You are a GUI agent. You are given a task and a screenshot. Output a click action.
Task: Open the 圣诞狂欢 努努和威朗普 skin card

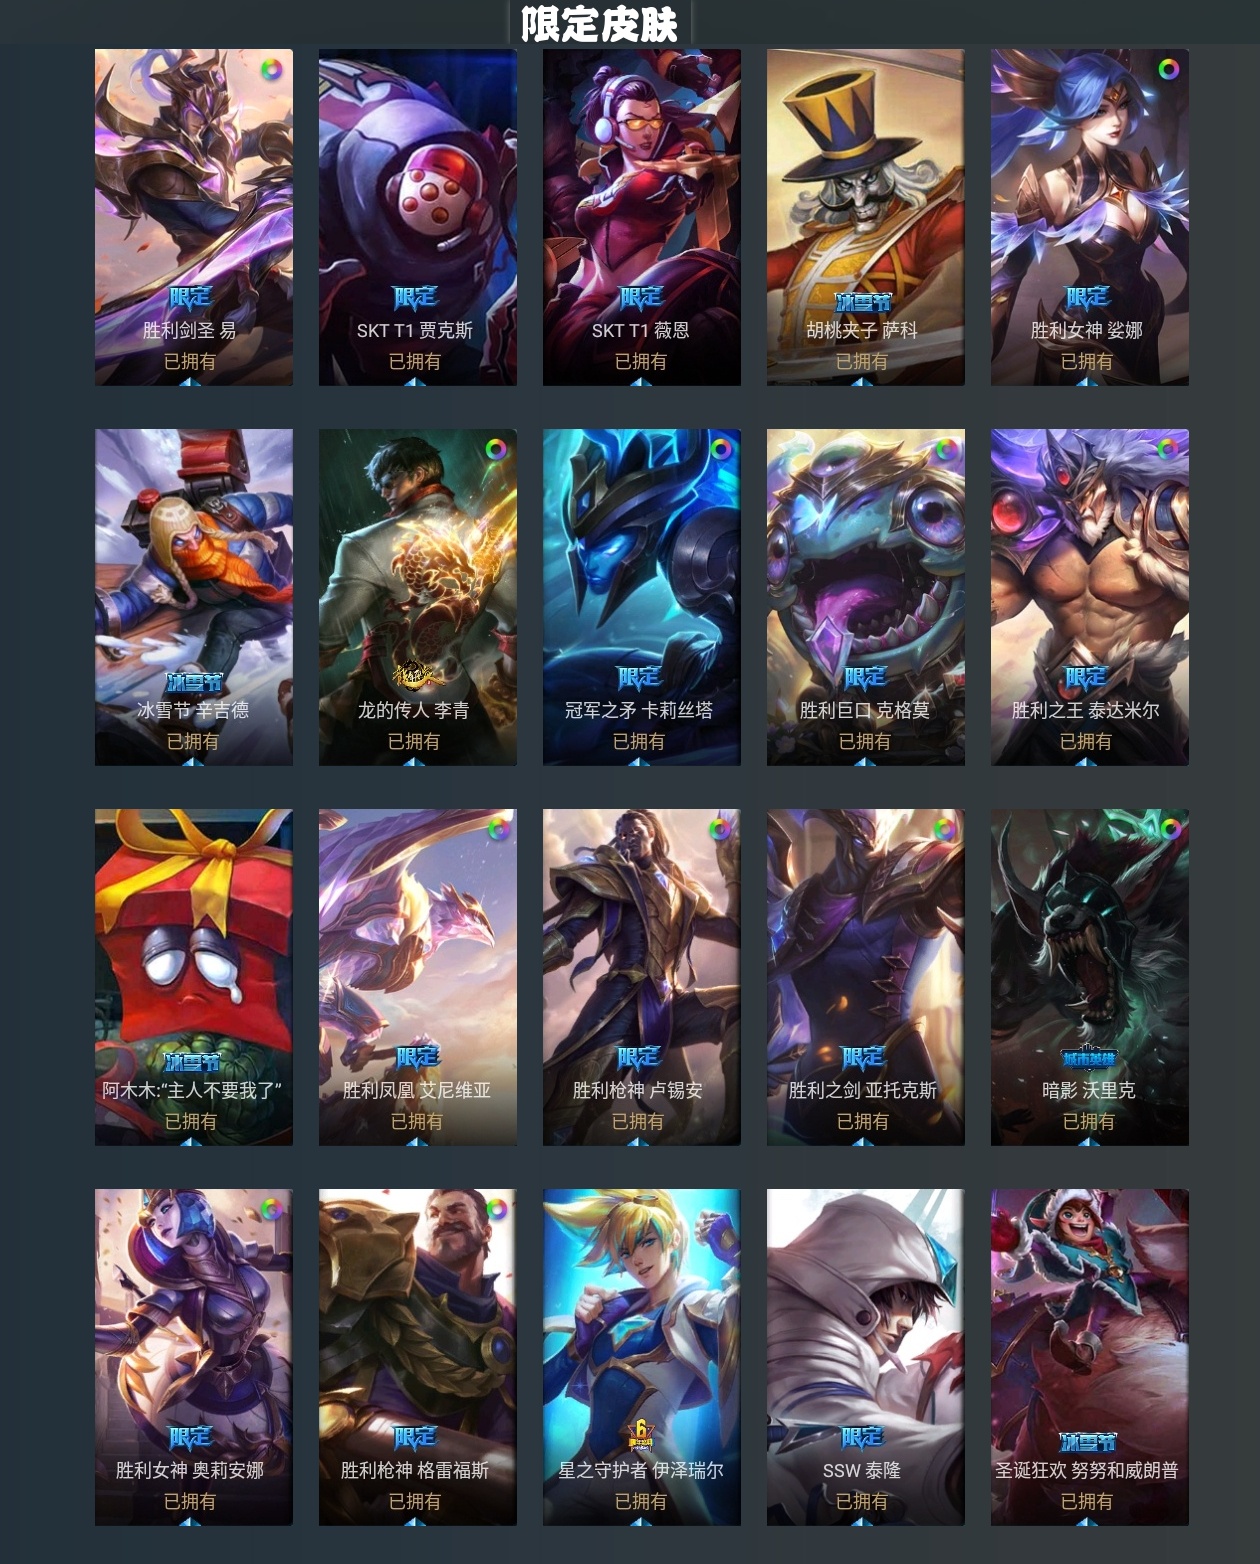point(1090,1357)
